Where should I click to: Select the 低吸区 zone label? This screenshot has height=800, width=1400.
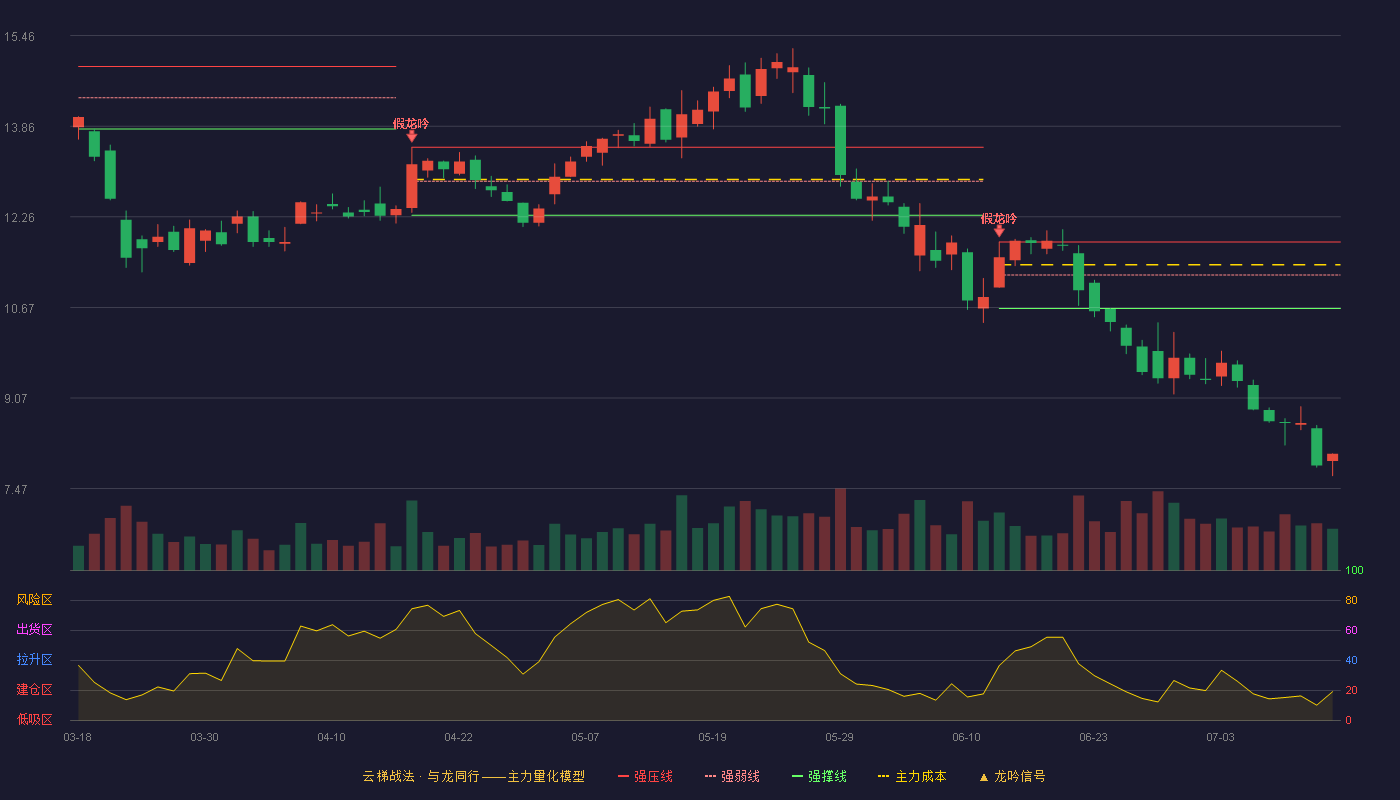coord(34,719)
